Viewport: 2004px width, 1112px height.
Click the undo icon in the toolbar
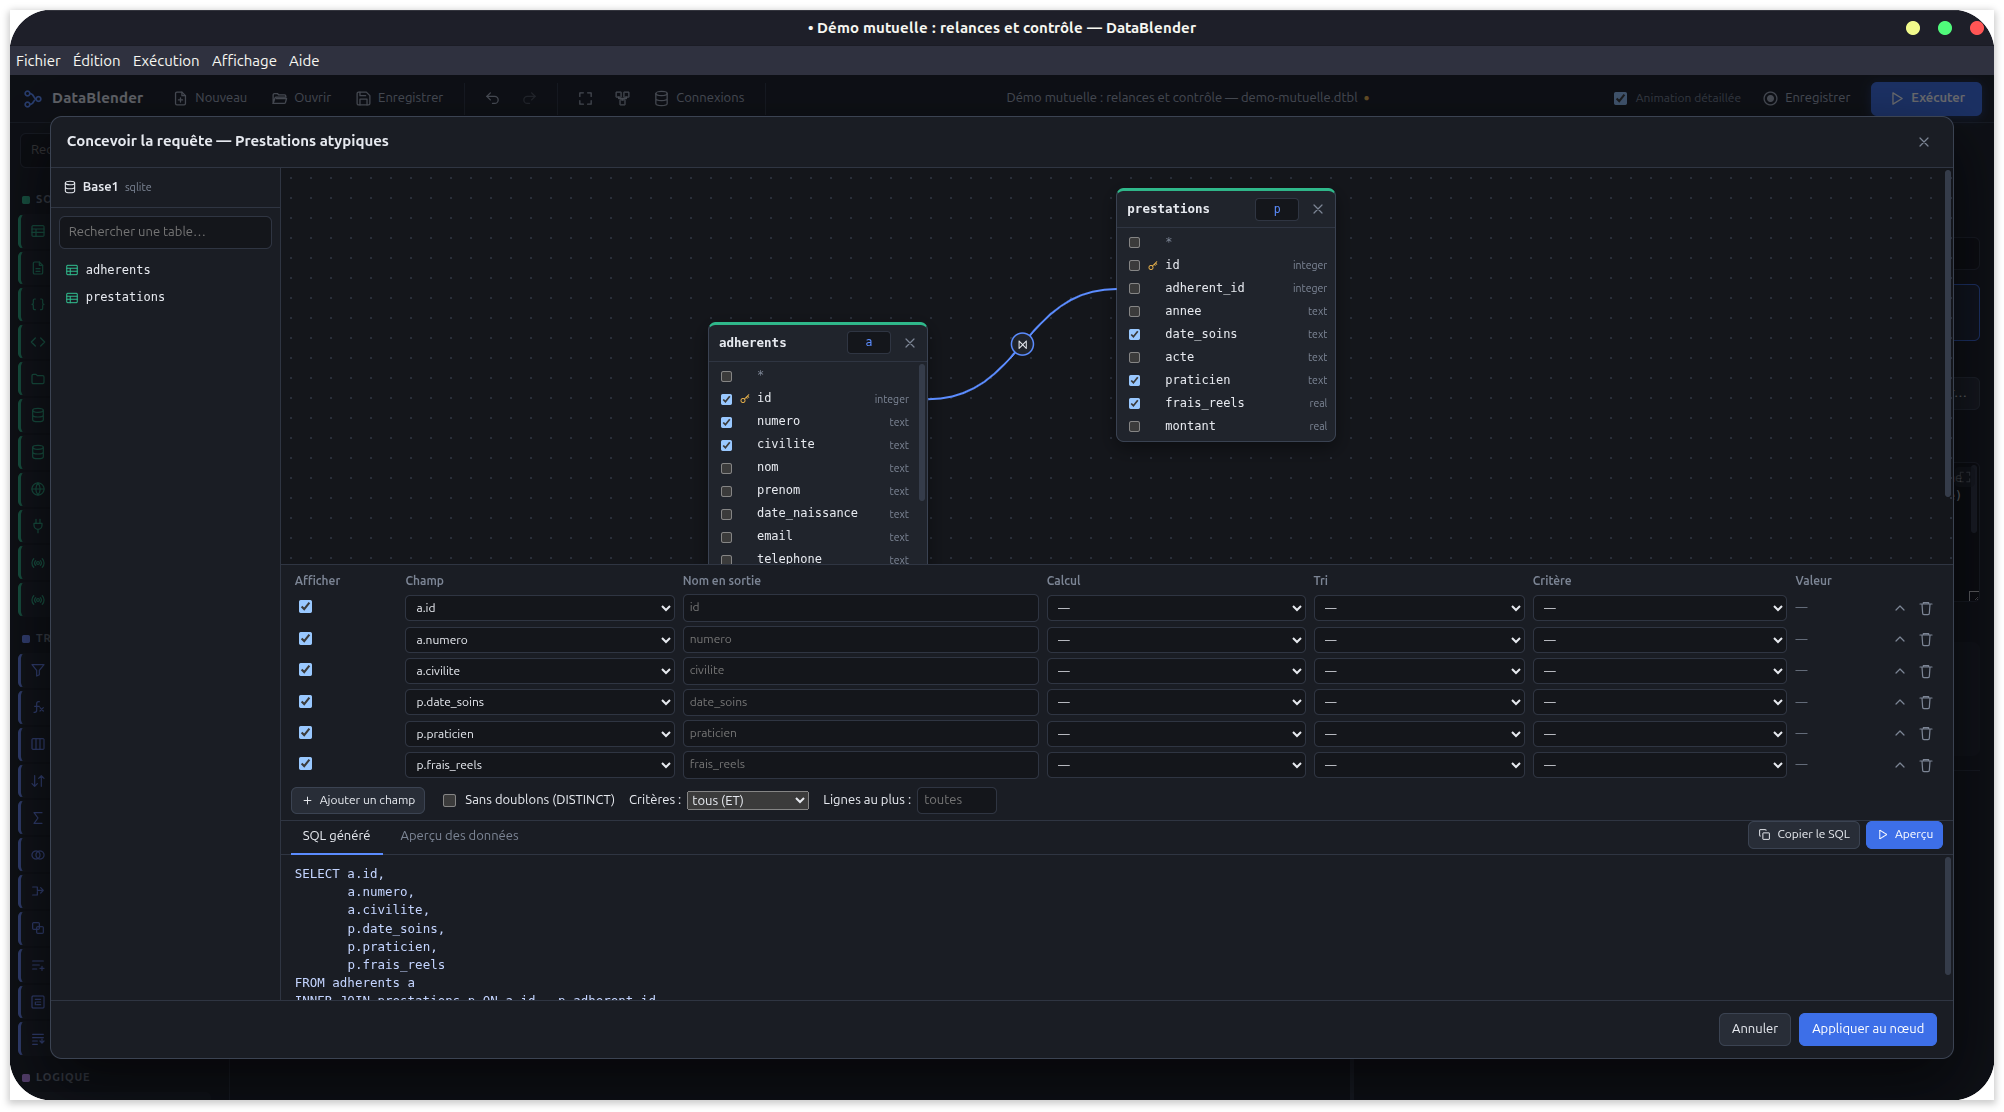[492, 98]
